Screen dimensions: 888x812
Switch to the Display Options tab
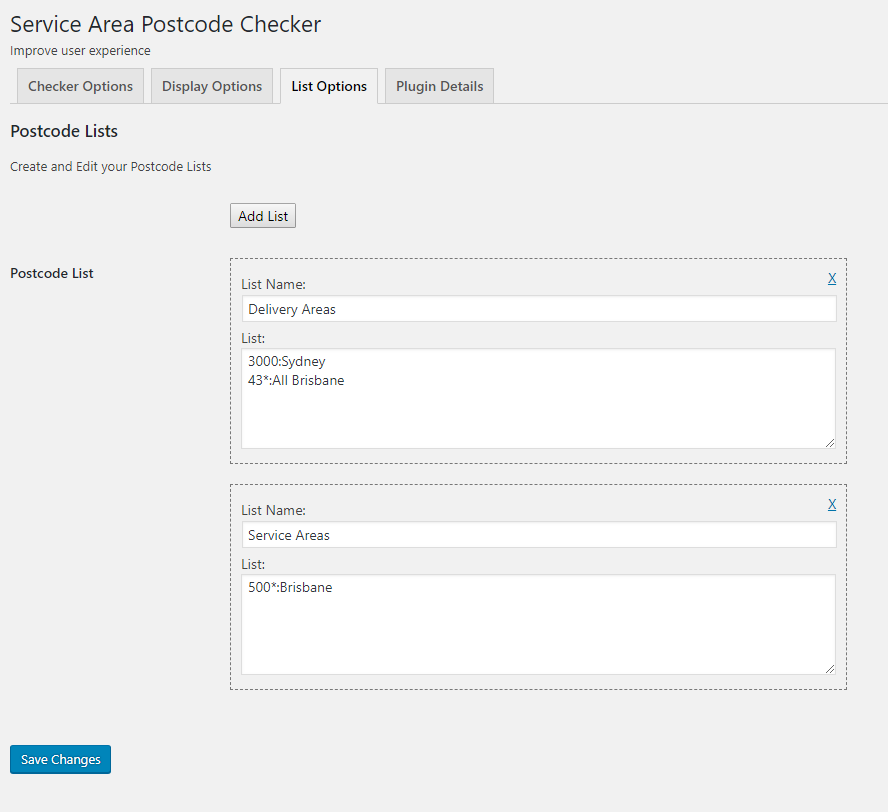212,86
